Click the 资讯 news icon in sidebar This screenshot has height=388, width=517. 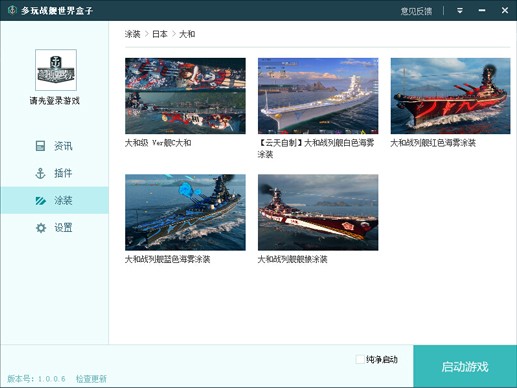[40, 146]
